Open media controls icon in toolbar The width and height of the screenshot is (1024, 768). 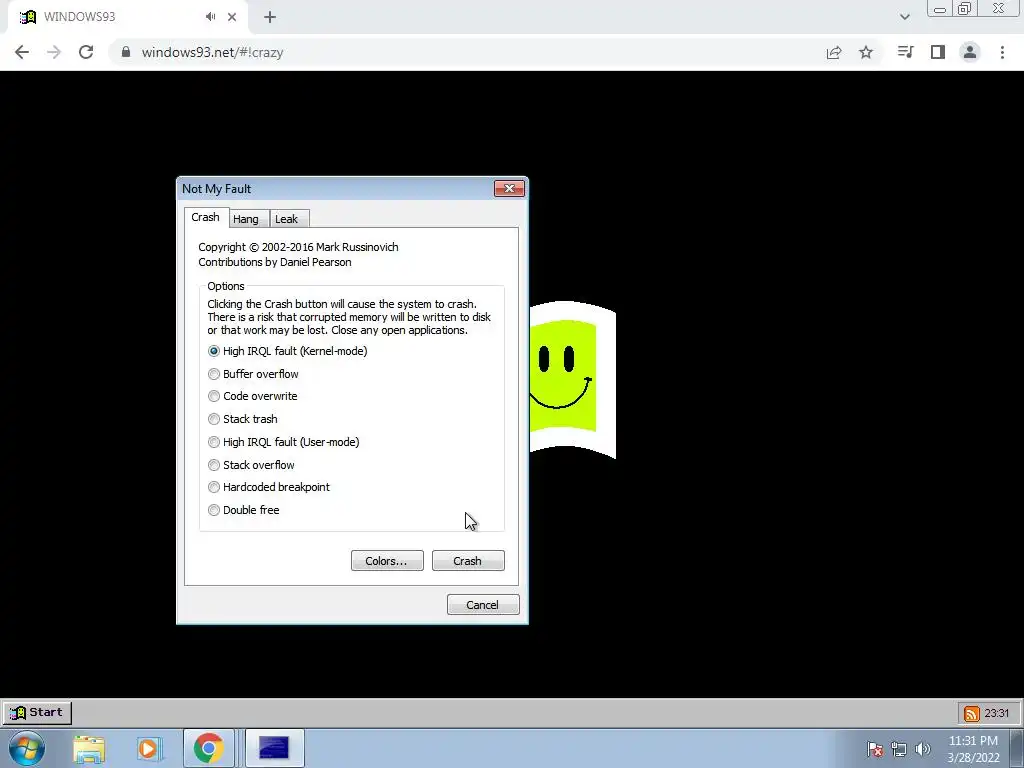(905, 52)
